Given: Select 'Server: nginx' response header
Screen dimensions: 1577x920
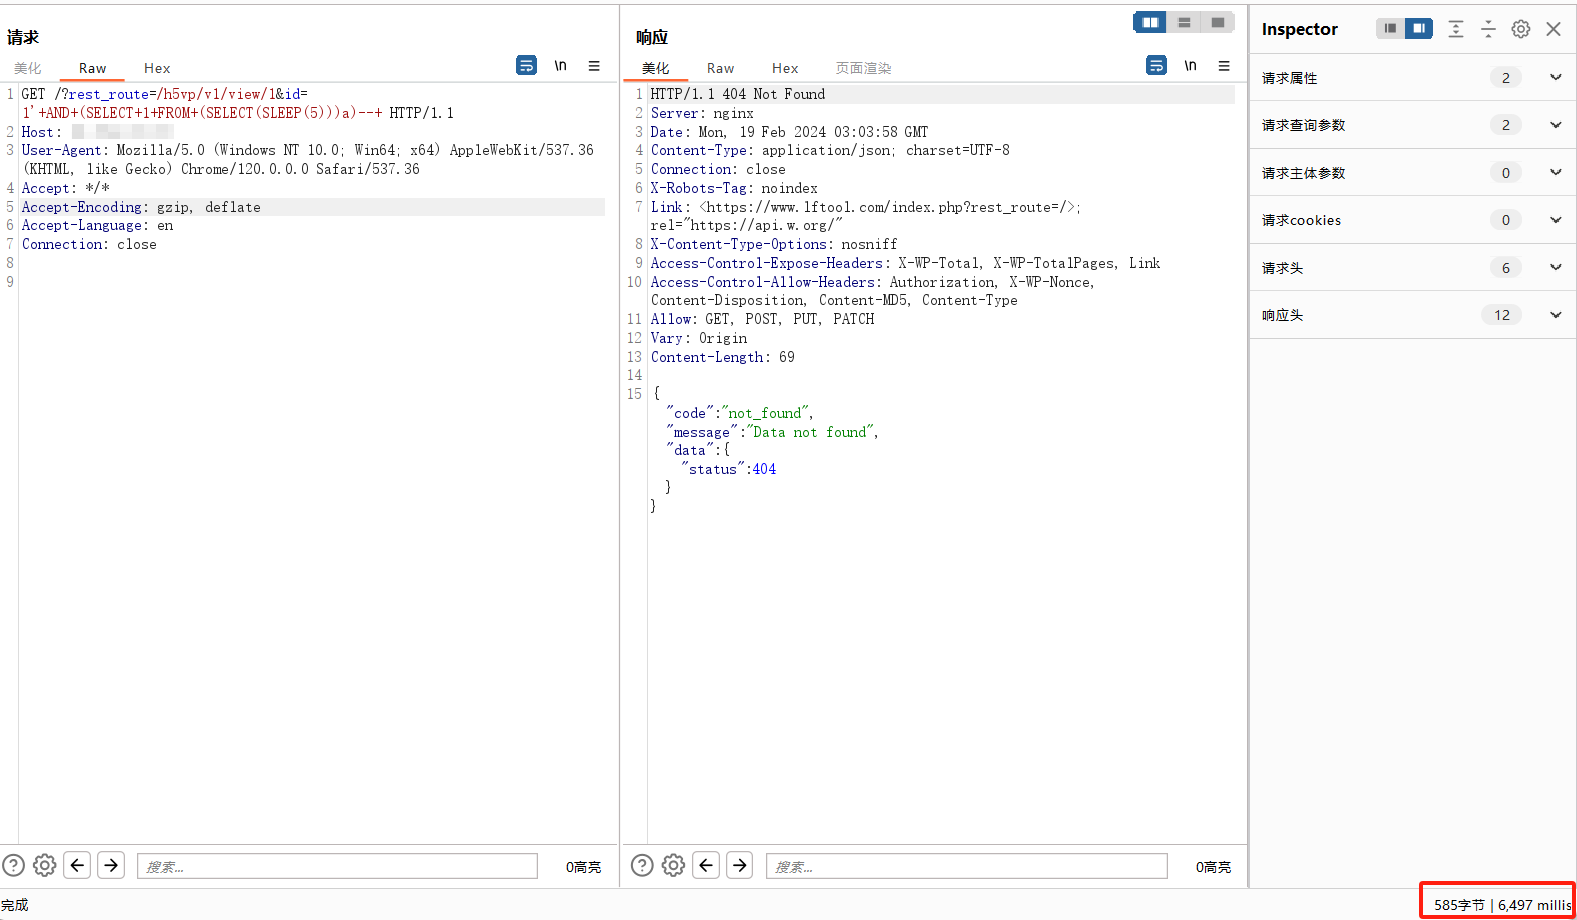Looking at the screenshot, I should [702, 113].
